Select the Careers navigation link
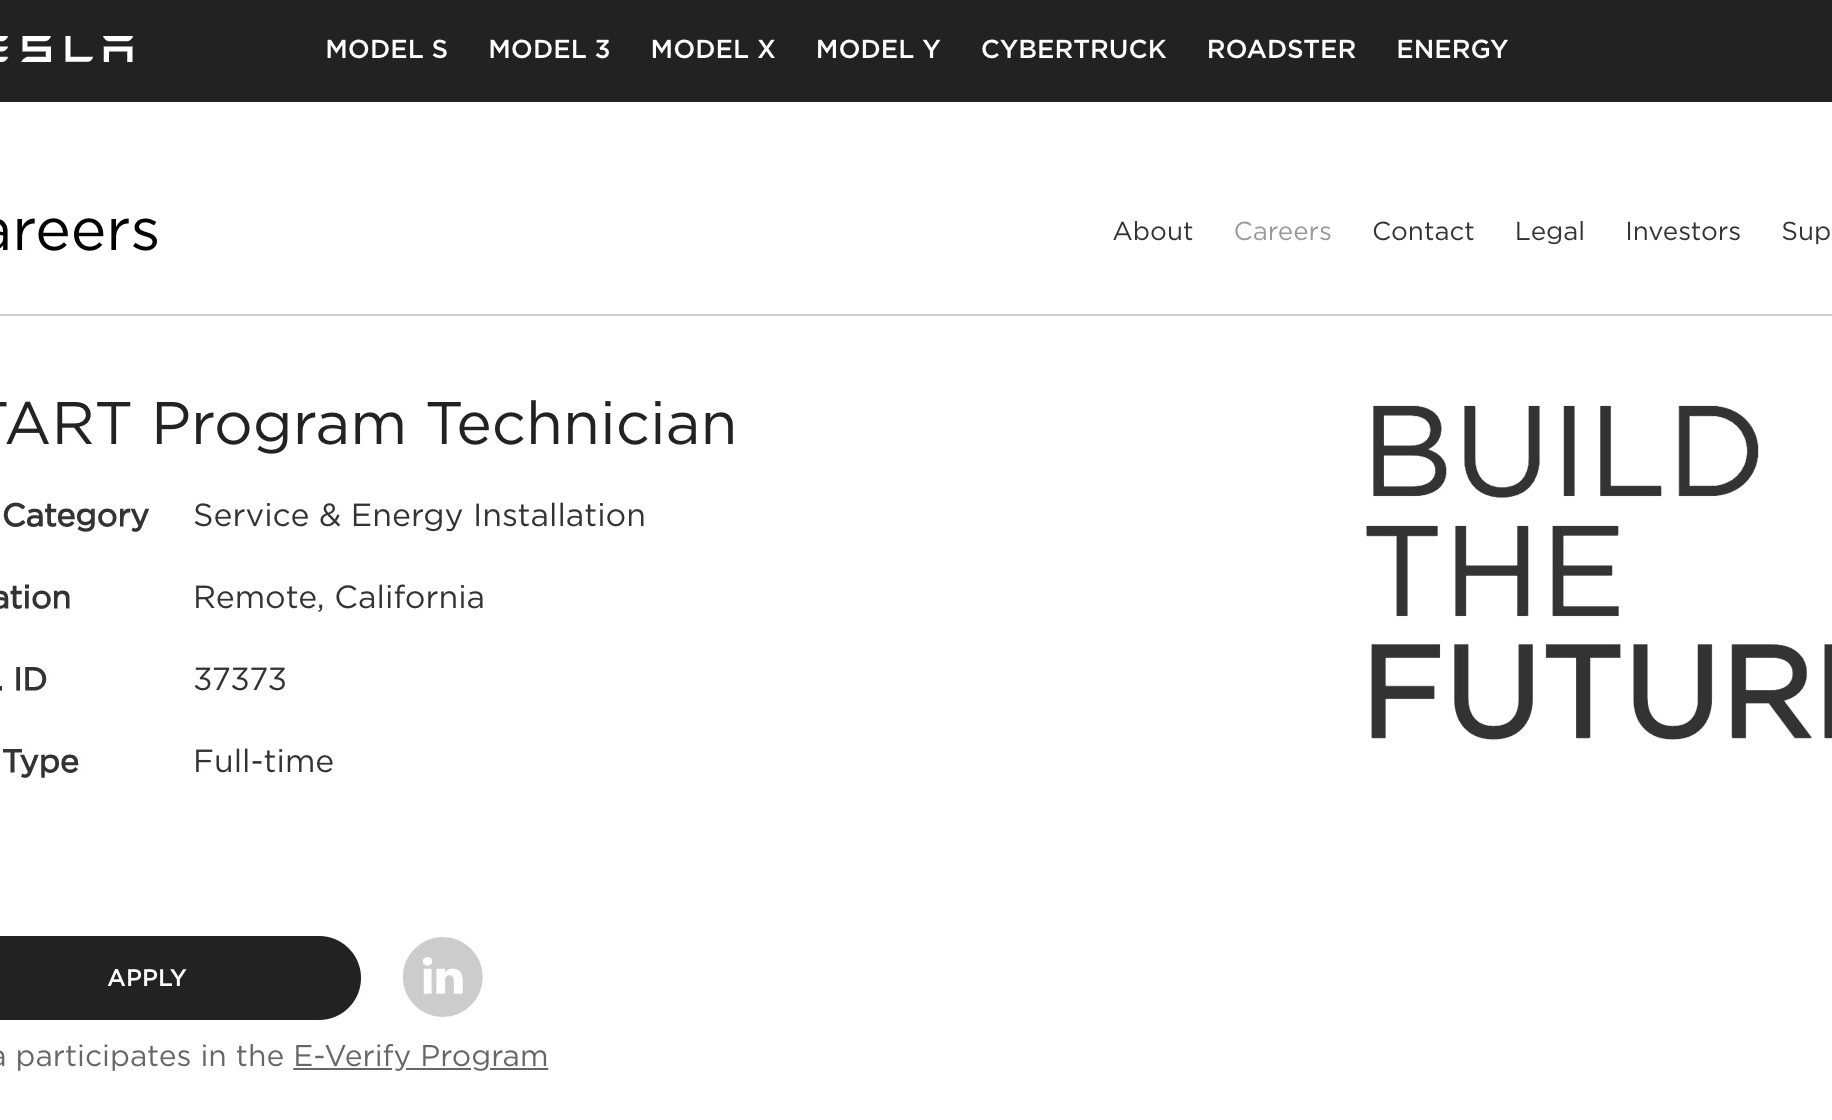 click(x=1282, y=231)
